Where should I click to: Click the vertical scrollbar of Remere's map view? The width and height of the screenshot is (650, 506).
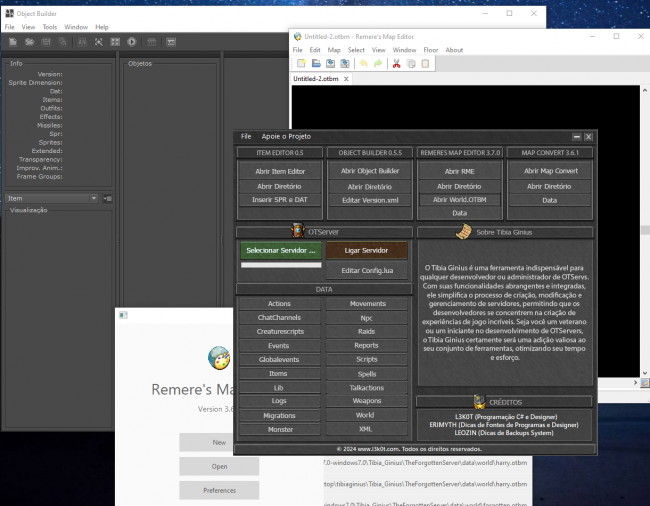click(x=645, y=230)
